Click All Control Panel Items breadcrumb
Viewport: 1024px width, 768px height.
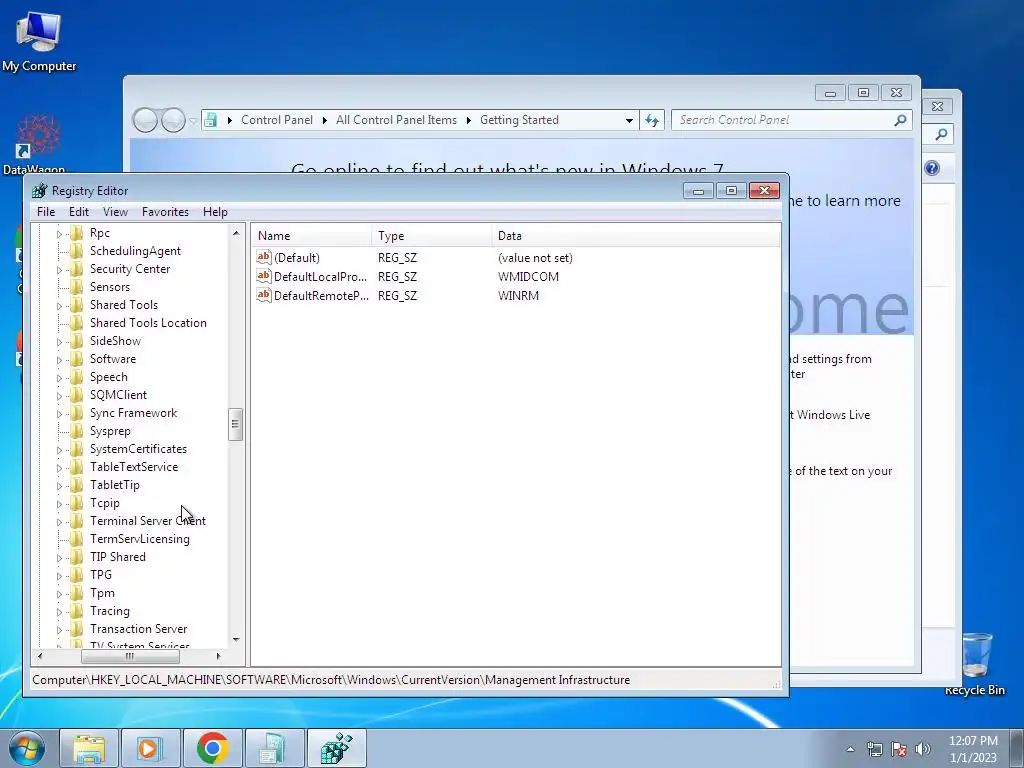click(396, 120)
